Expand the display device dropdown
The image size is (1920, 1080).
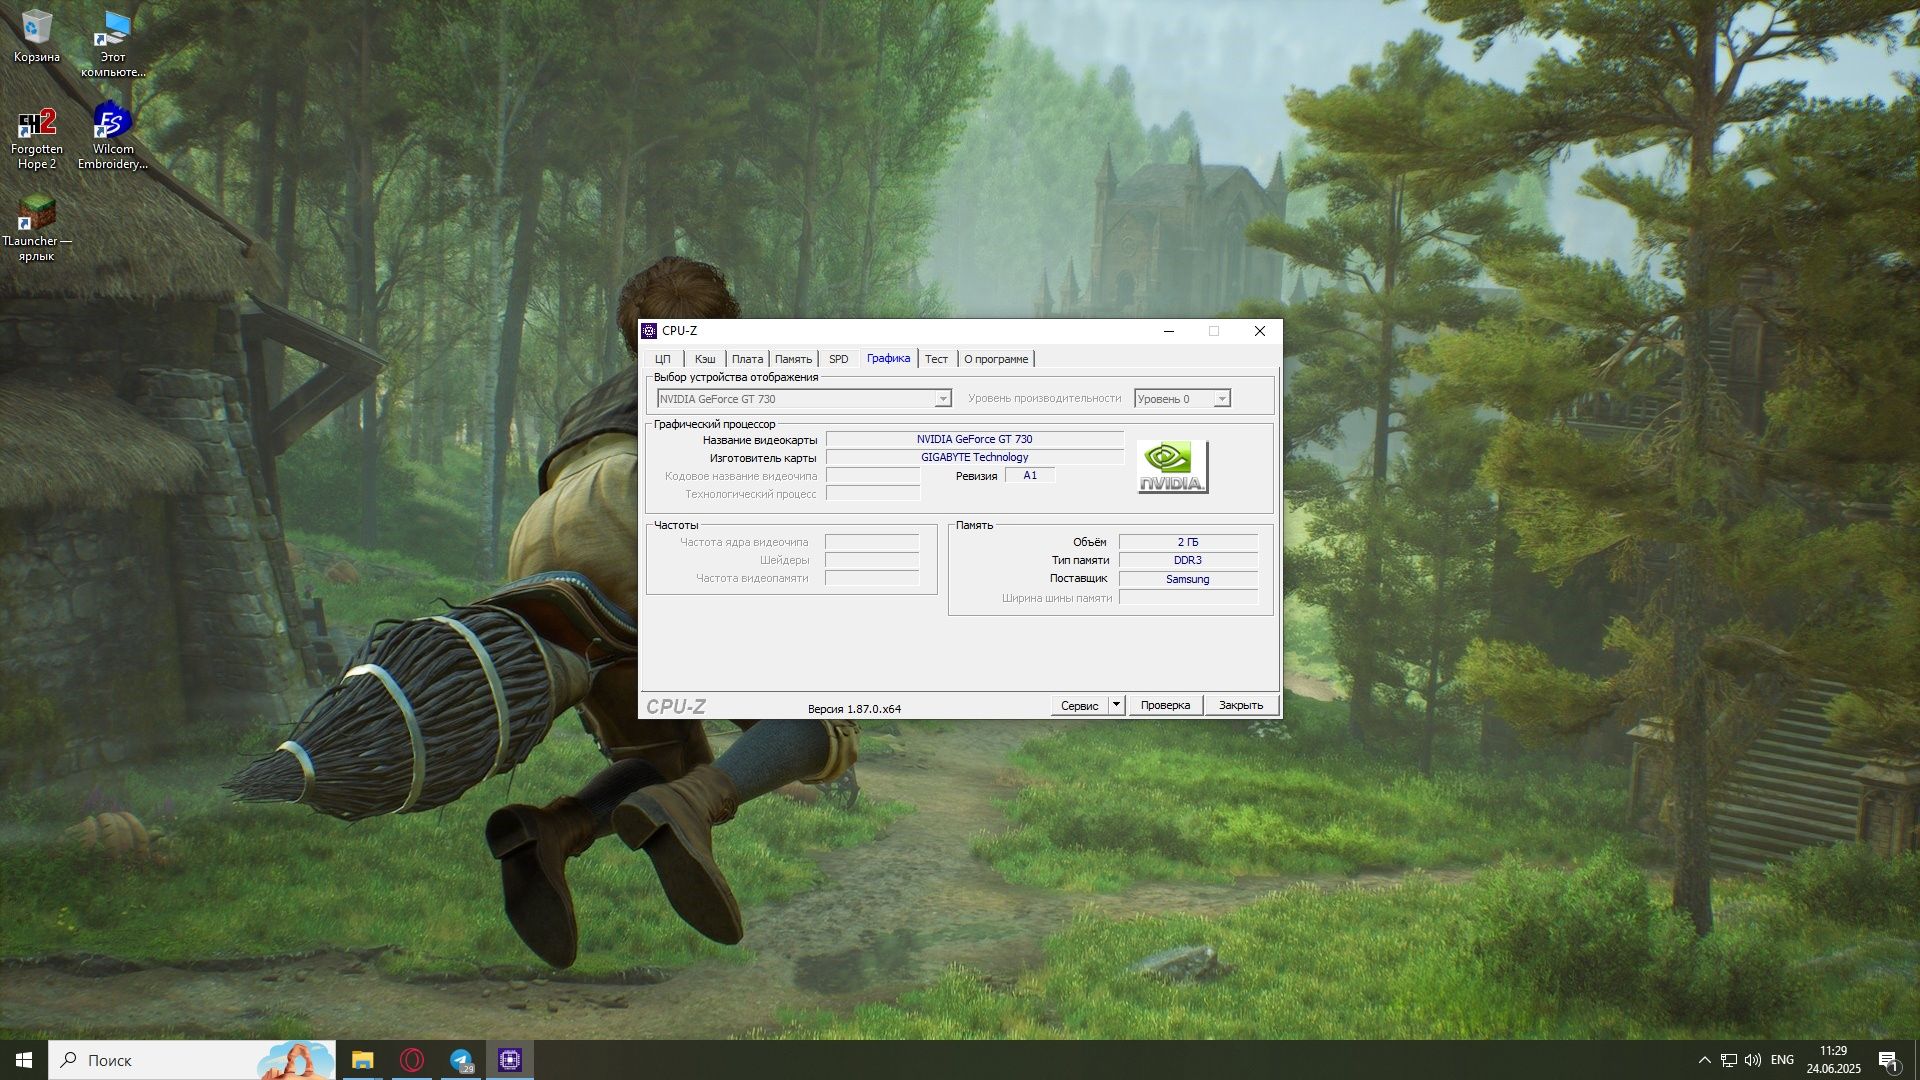pos(942,399)
